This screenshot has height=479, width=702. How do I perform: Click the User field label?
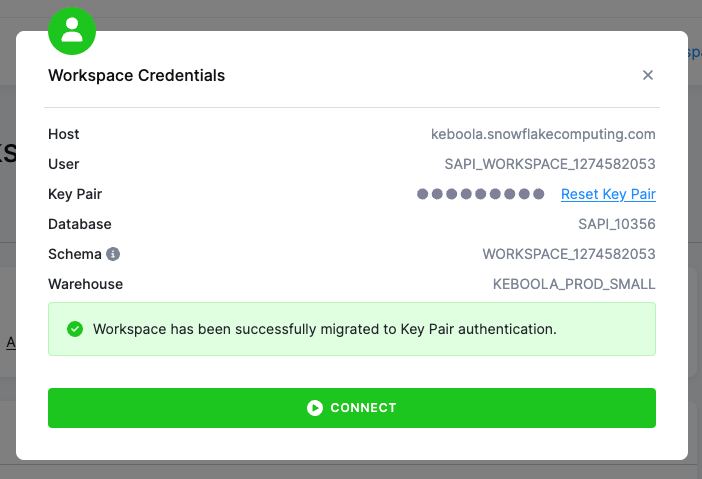64,164
